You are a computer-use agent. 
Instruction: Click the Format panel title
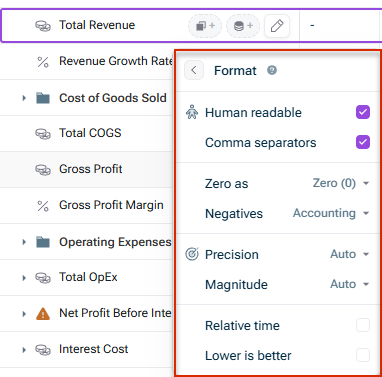pos(235,71)
